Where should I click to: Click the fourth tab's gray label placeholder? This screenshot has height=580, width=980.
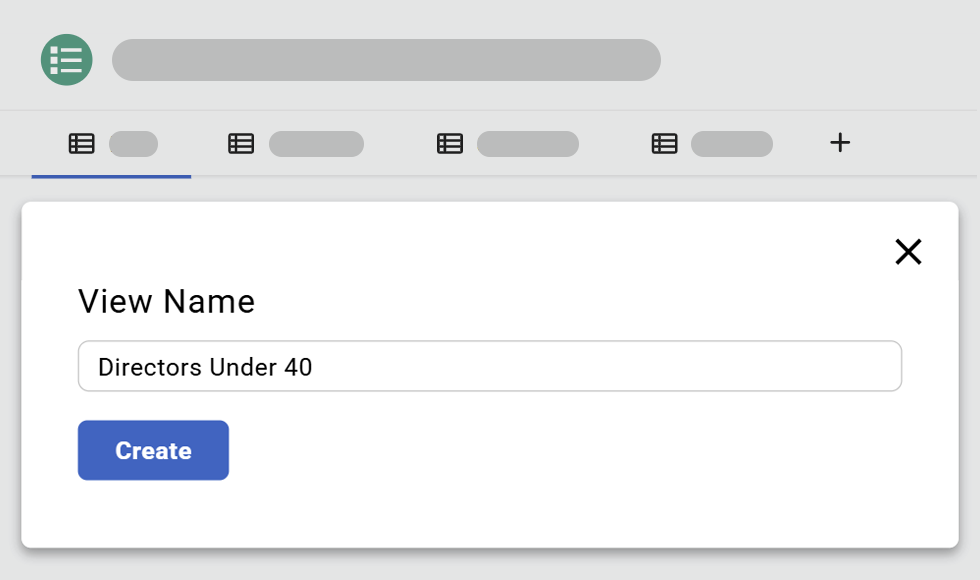tap(732, 144)
